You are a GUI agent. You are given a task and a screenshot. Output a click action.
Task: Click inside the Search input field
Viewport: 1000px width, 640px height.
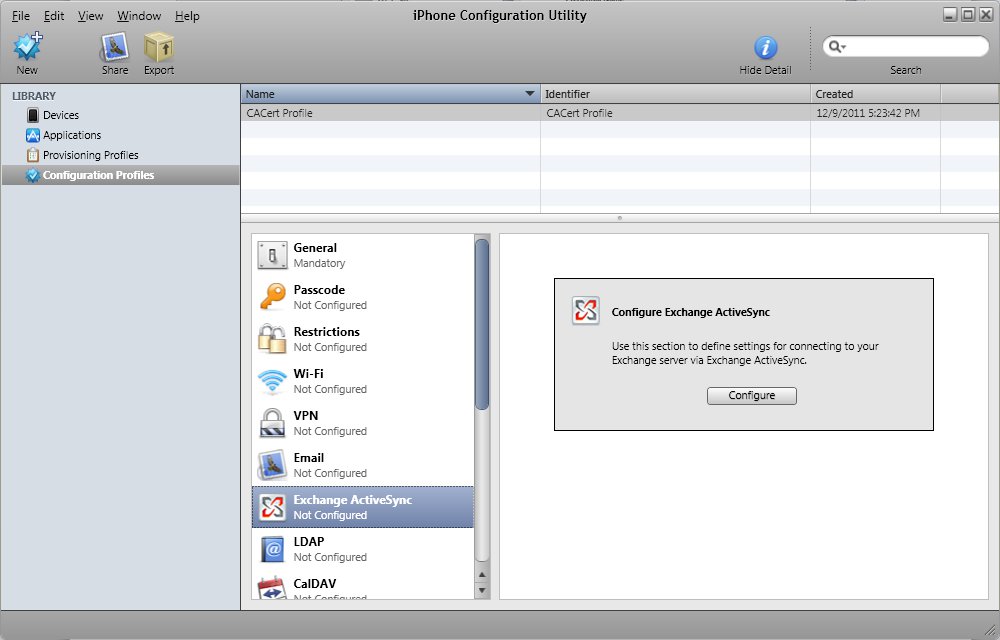point(915,47)
